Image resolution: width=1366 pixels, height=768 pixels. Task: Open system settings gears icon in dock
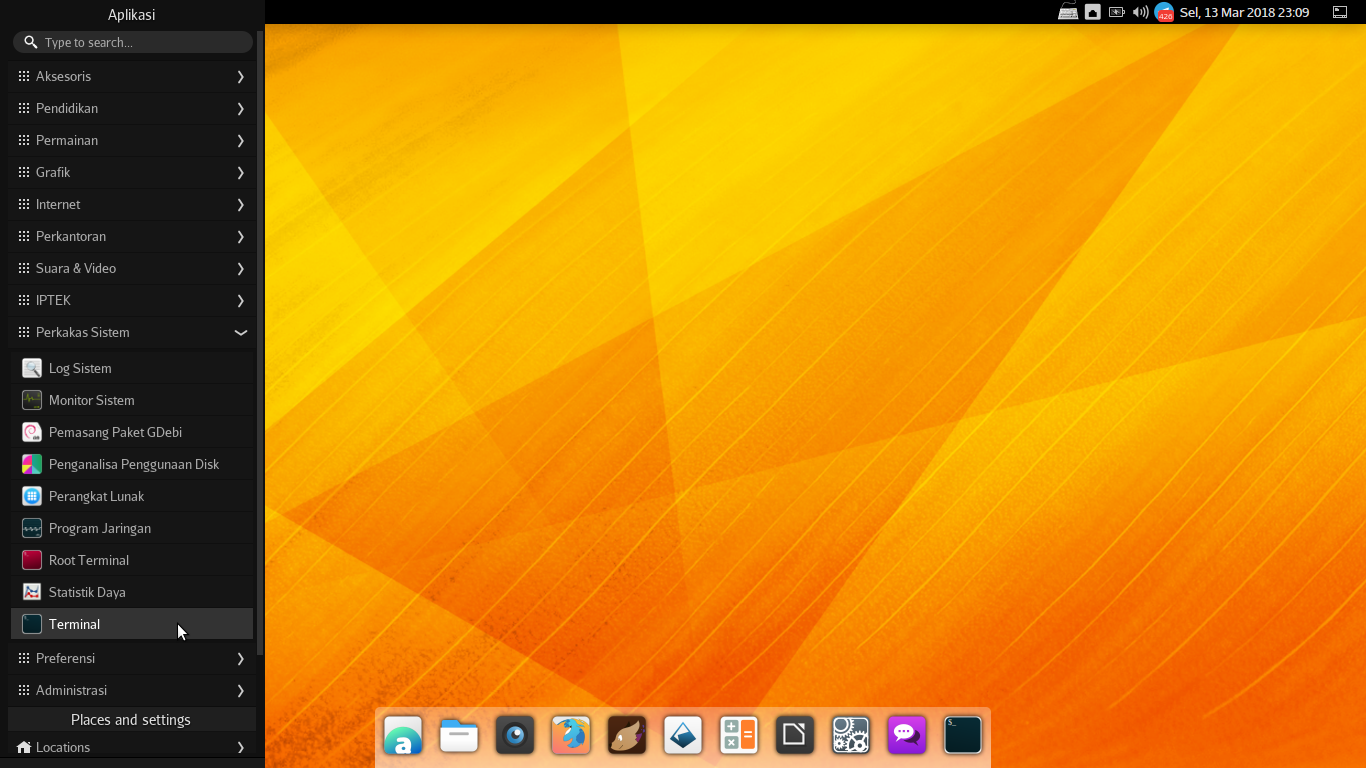(x=851, y=736)
